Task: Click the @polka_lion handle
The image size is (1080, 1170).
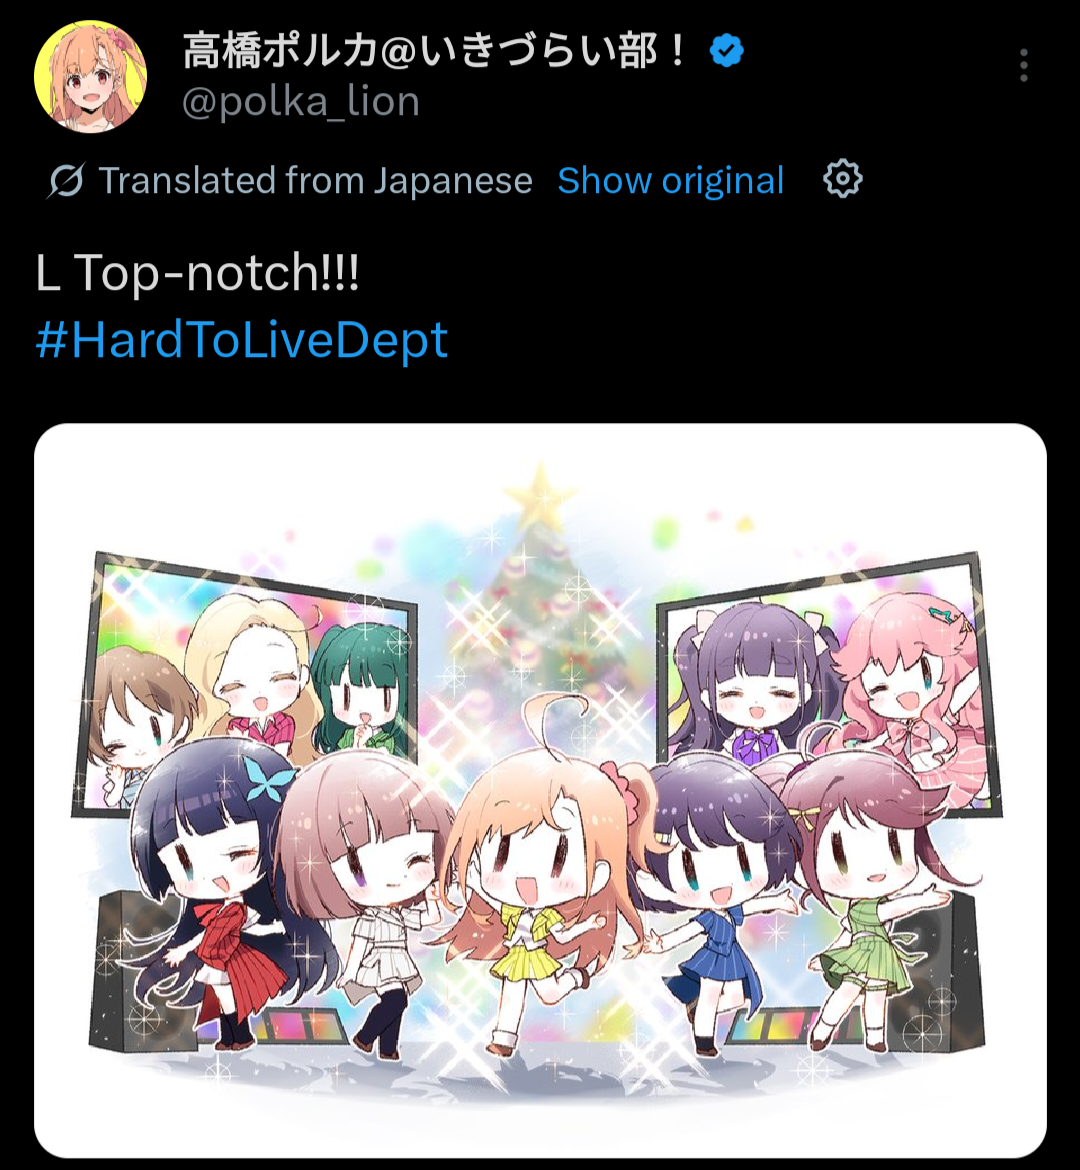Action: 301,101
